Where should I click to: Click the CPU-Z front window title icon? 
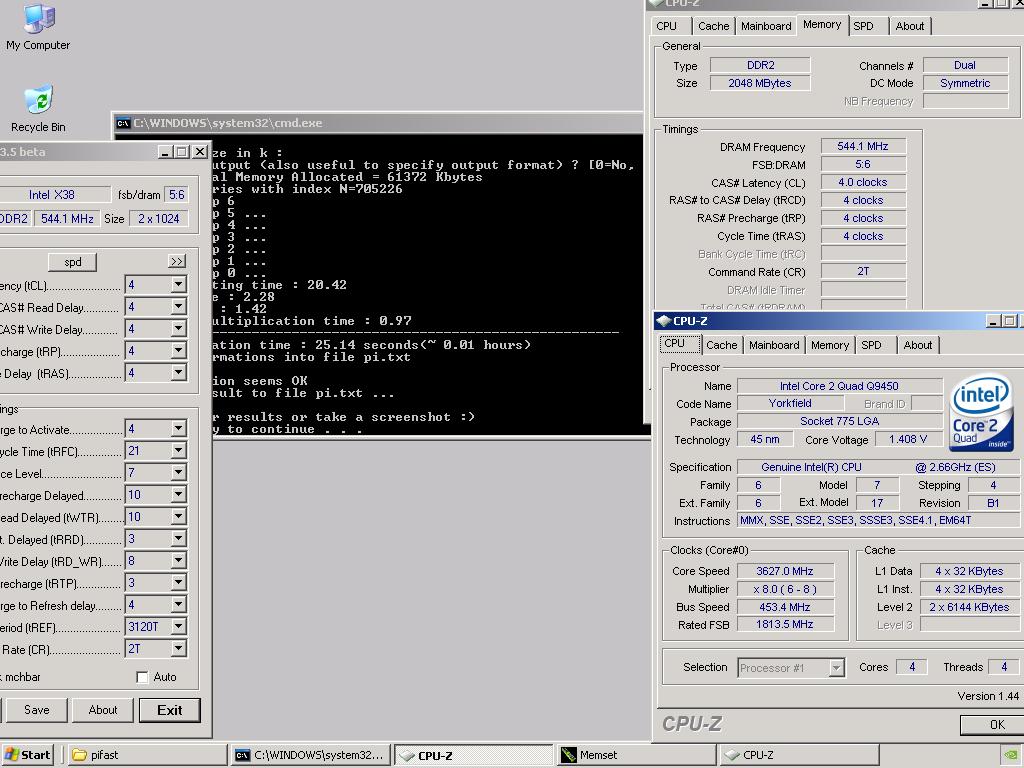[x=664, y=321]
